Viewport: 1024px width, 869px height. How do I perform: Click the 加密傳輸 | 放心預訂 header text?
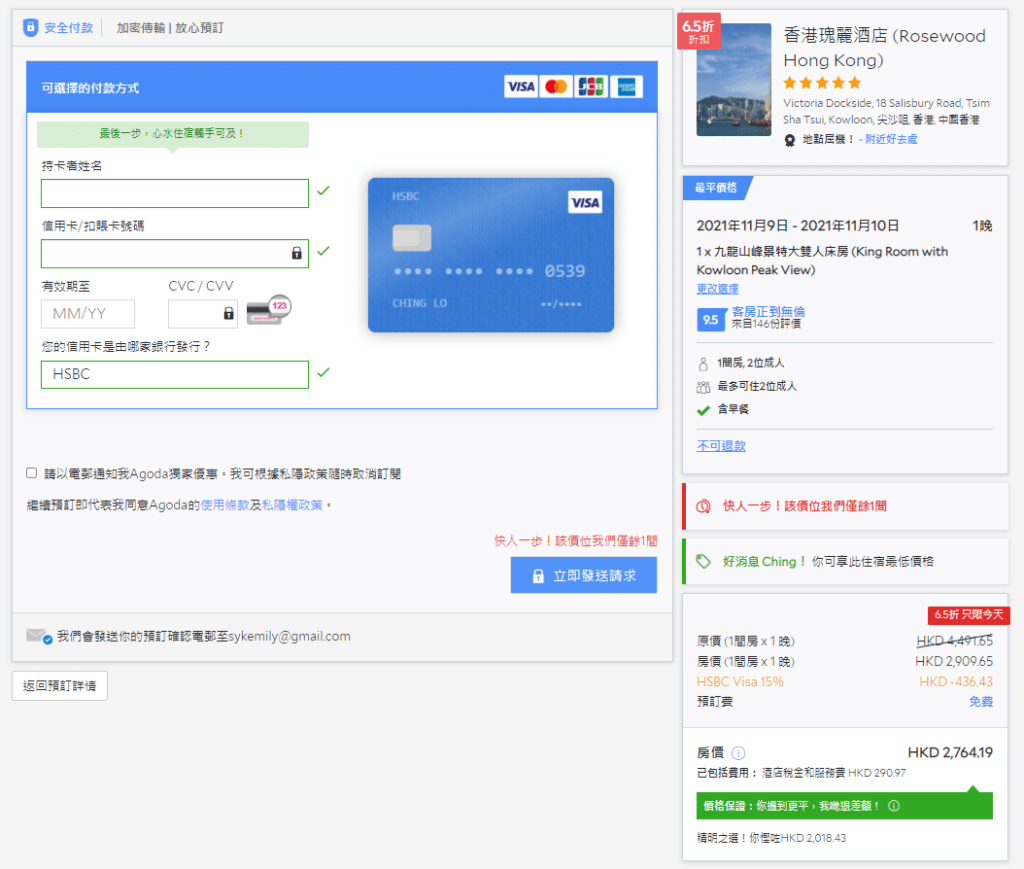pyautogui.click(x=170, y=27)
